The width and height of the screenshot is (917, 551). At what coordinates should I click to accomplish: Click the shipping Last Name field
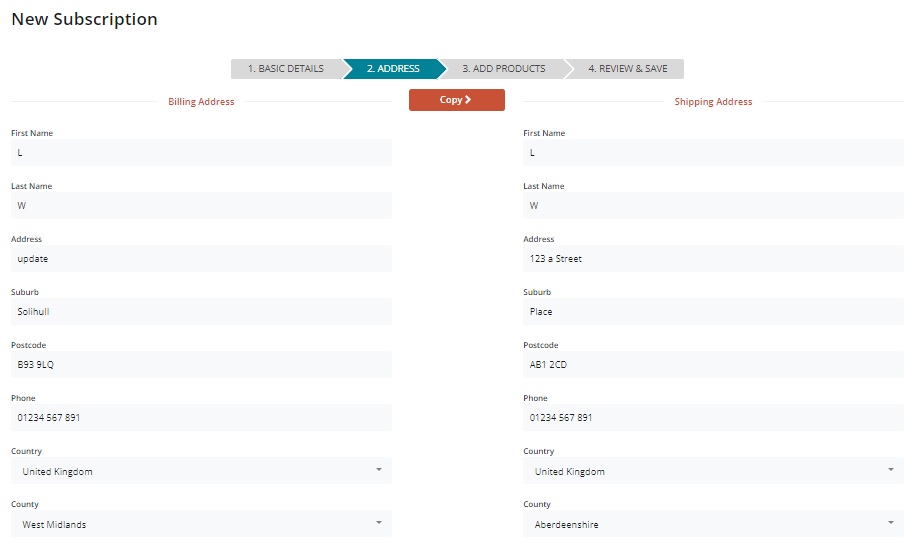tap(713, 206)
